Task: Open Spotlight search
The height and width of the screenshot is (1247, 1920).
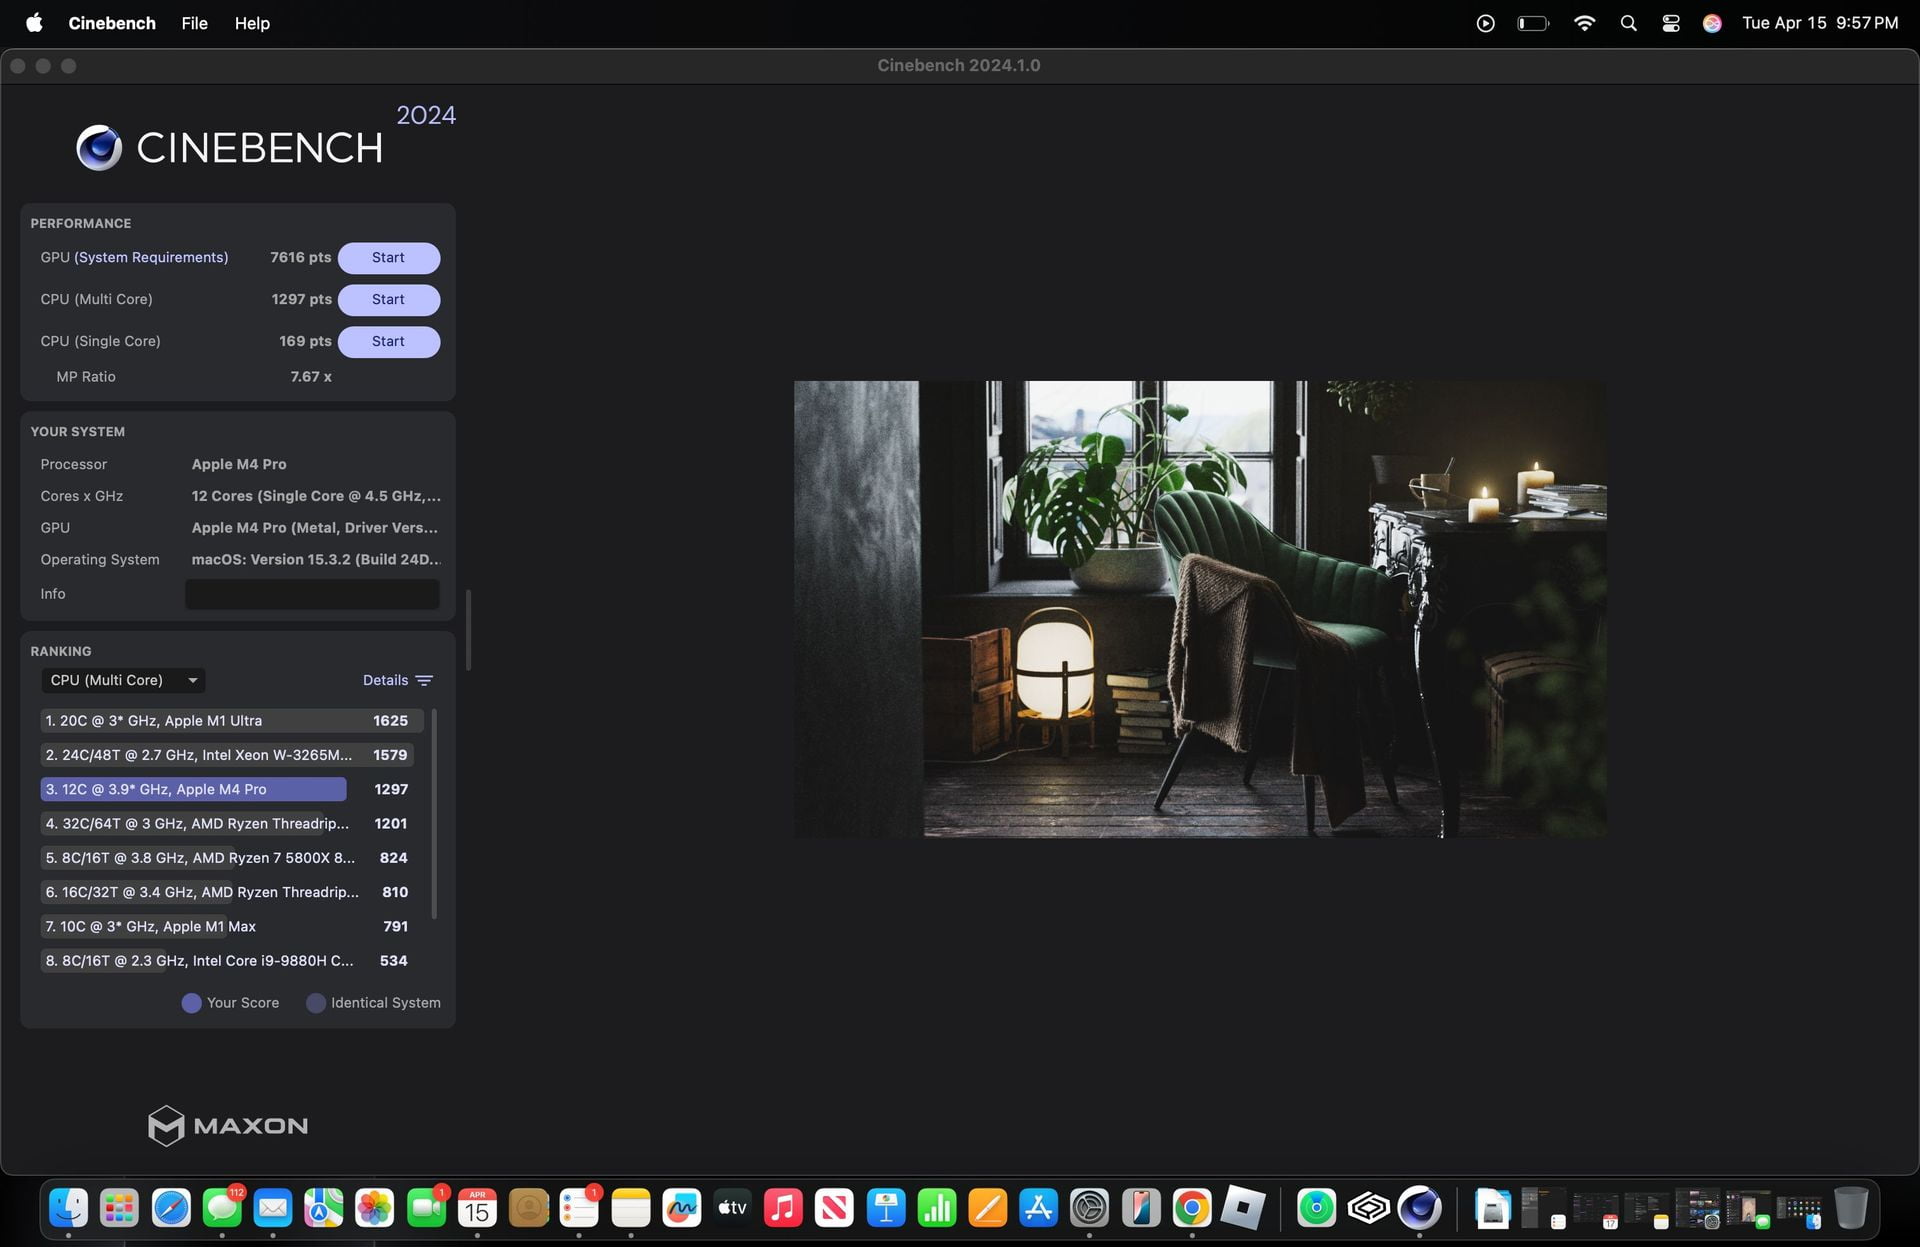Action: click(x=1628, y=23)
